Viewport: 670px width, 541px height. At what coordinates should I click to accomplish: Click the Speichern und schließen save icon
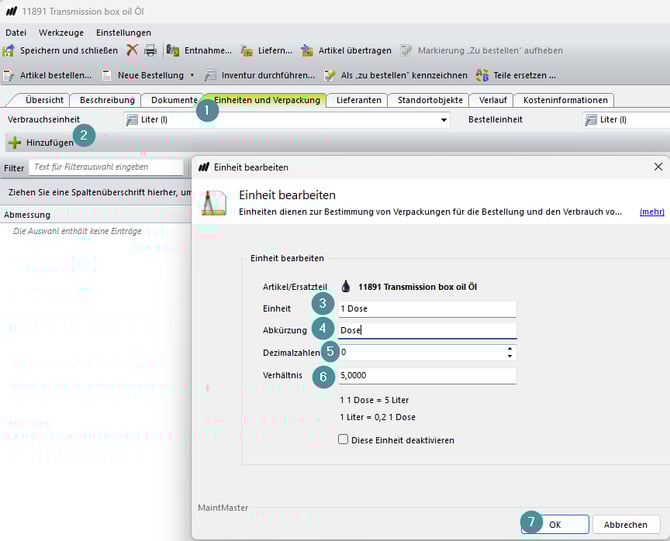click(x=9, y=50)
